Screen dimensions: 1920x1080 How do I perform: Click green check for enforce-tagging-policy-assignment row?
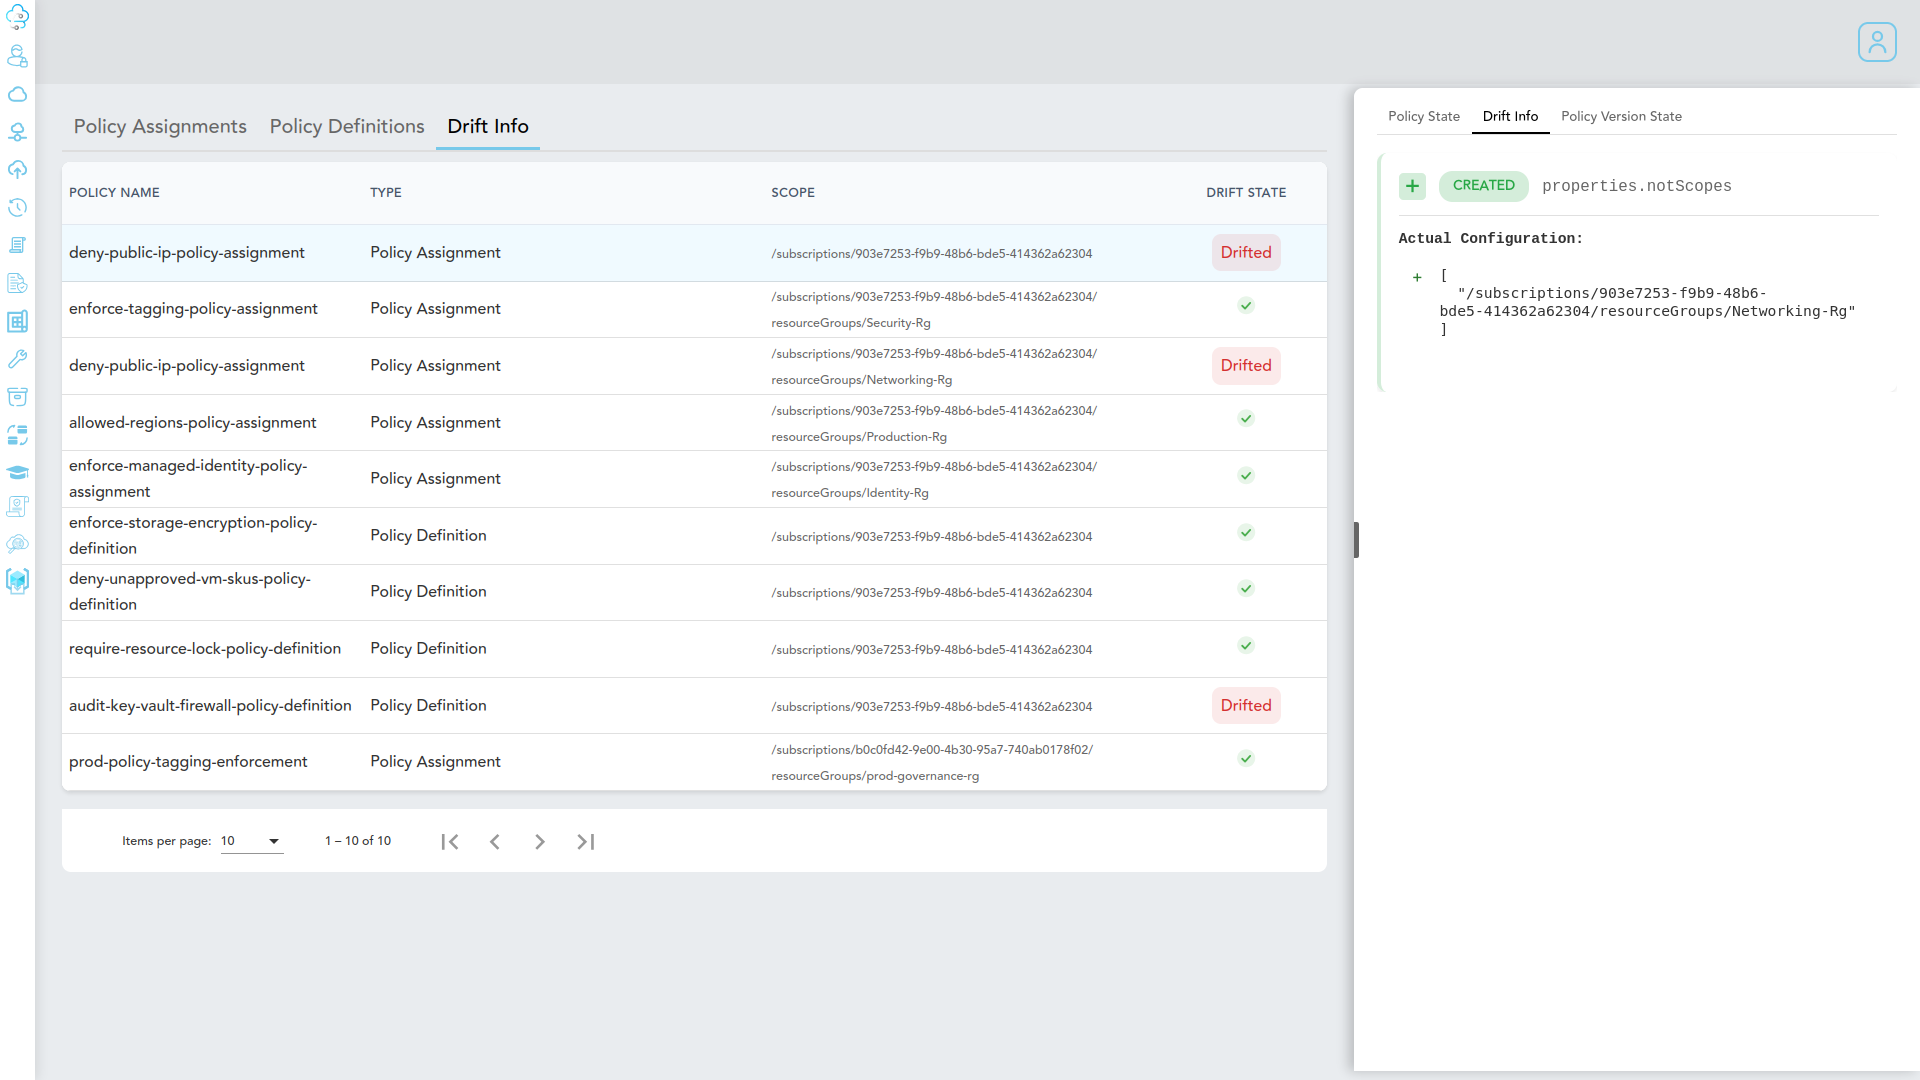point(1246,306)
